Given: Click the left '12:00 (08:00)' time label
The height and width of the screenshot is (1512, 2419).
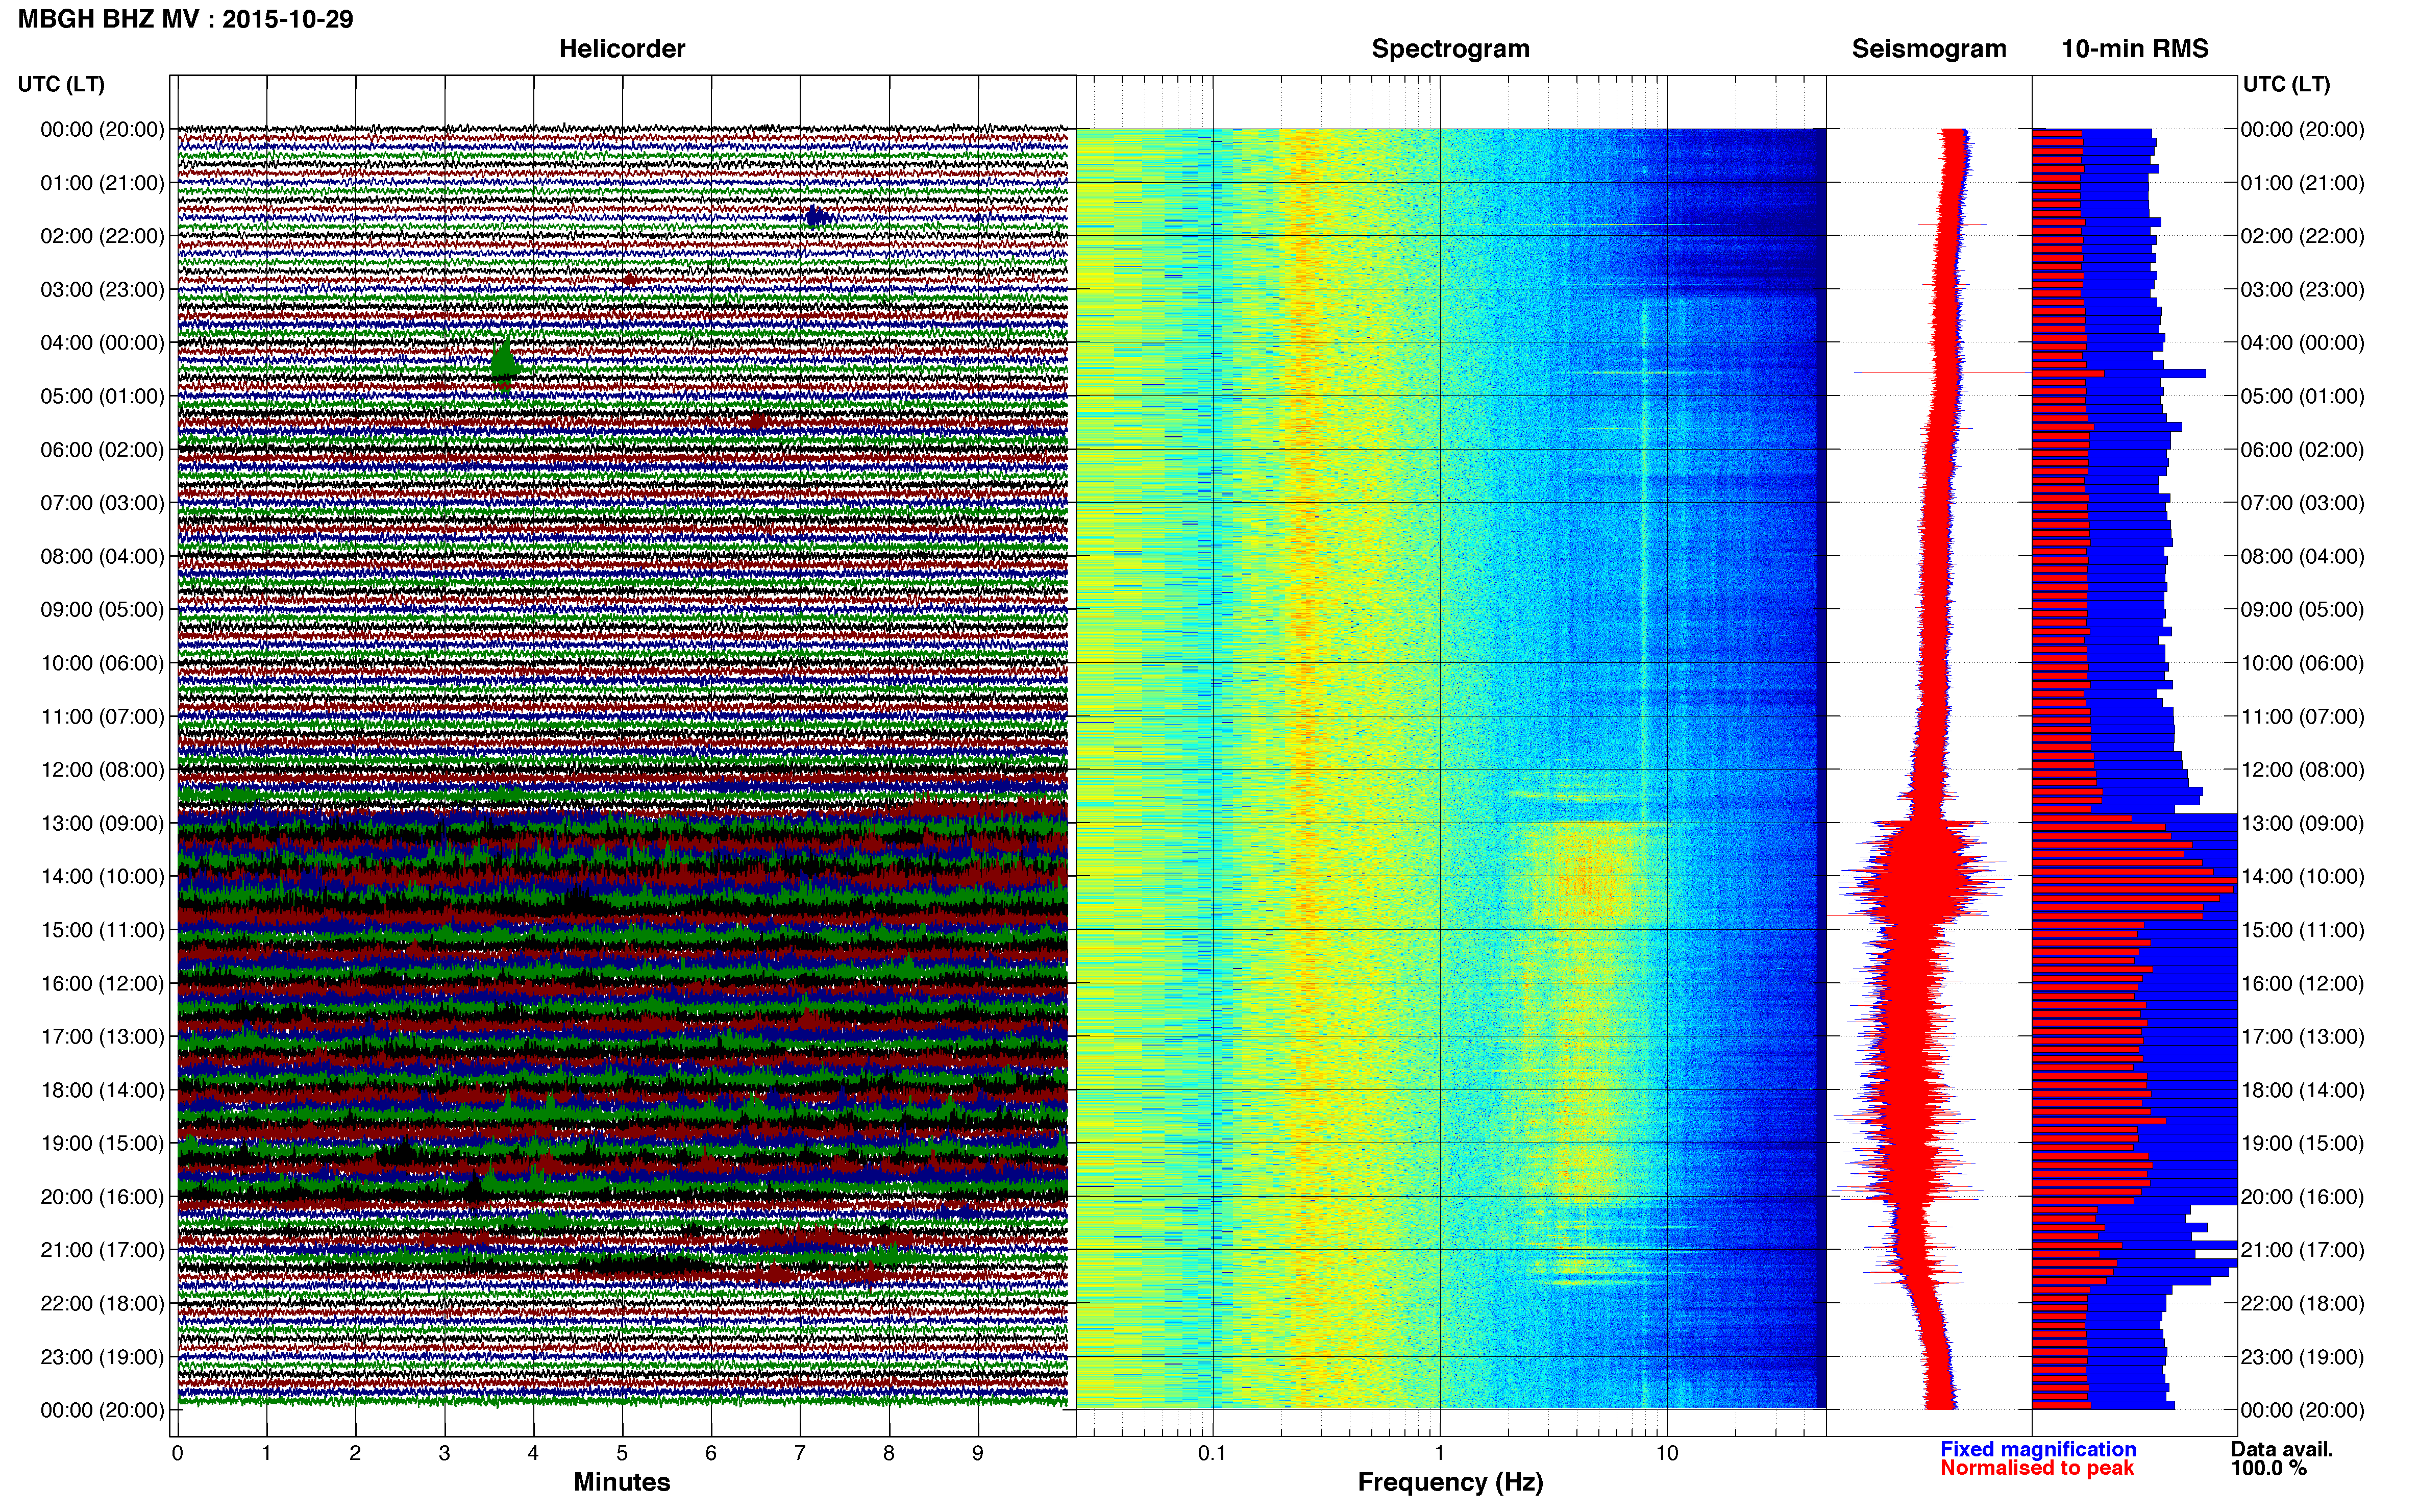Looking at the screenshot, I should pyautogui.click(x=102, y=770).
